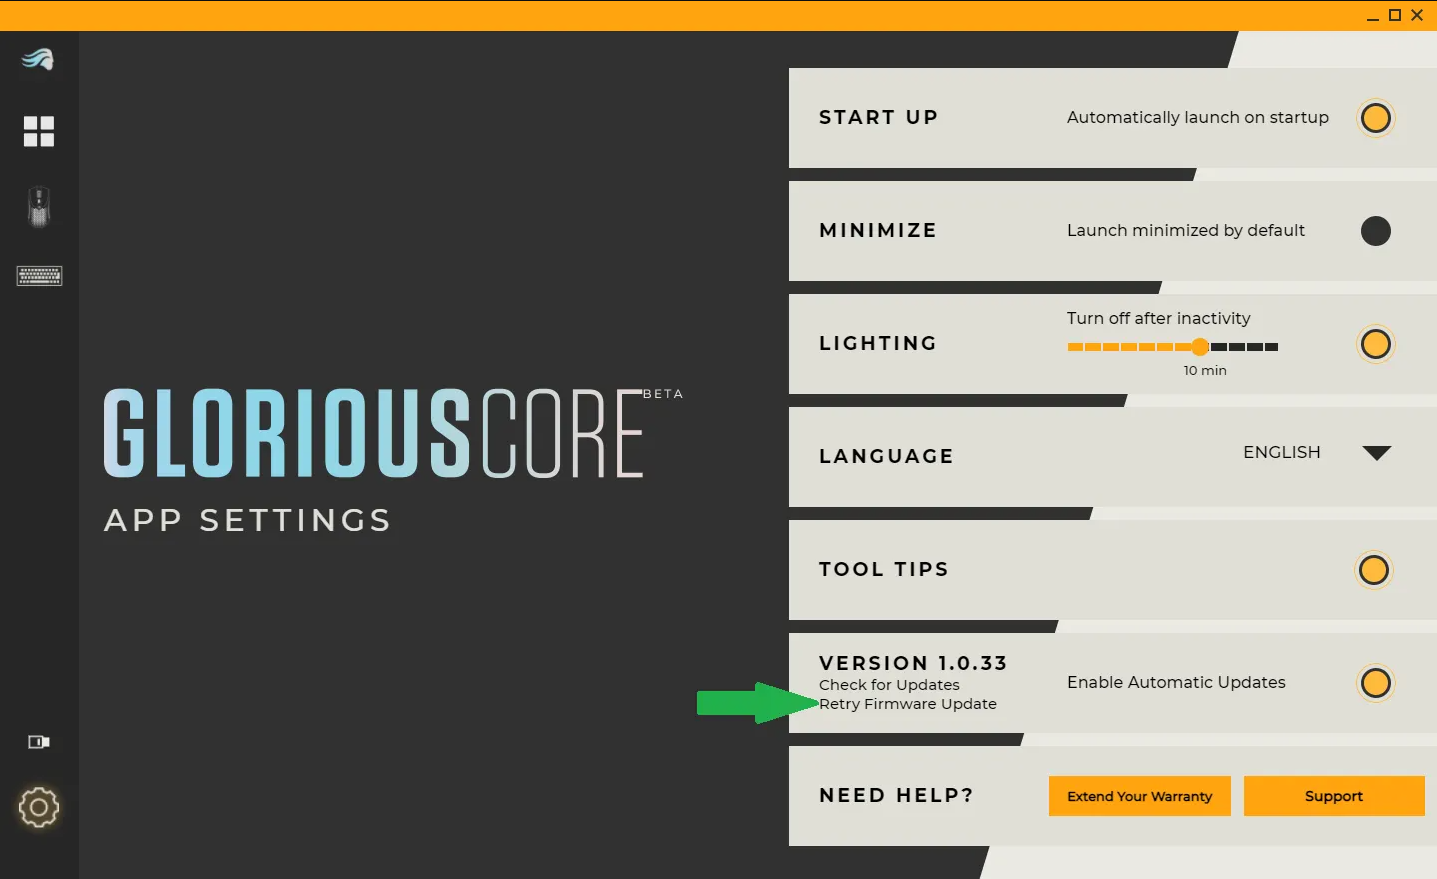Viewport: 1437px width, 879px height.
Task: Click the '10 min' value text
Action: (x=1205, y=370)
